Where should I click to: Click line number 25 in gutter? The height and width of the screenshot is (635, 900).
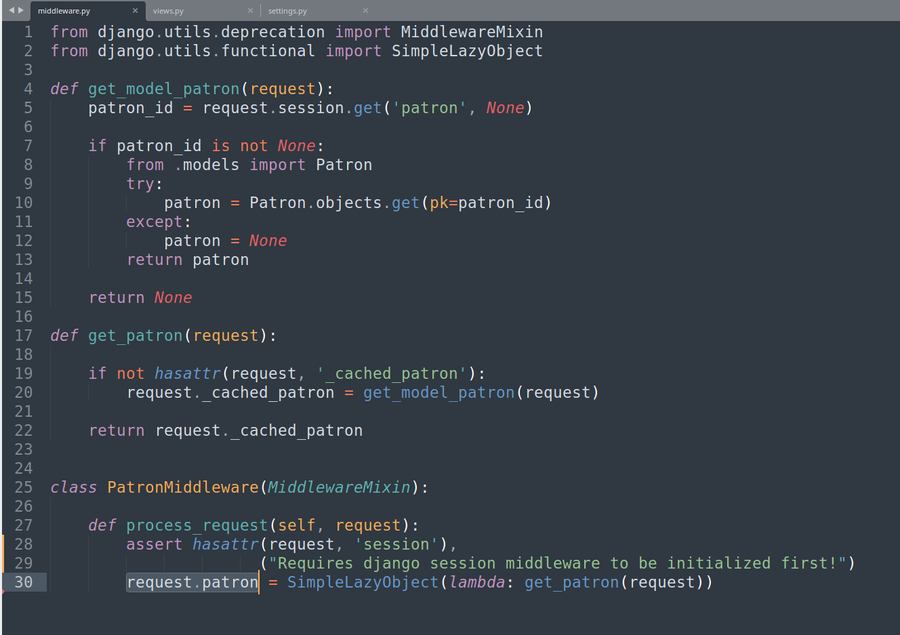pos(24,487)
